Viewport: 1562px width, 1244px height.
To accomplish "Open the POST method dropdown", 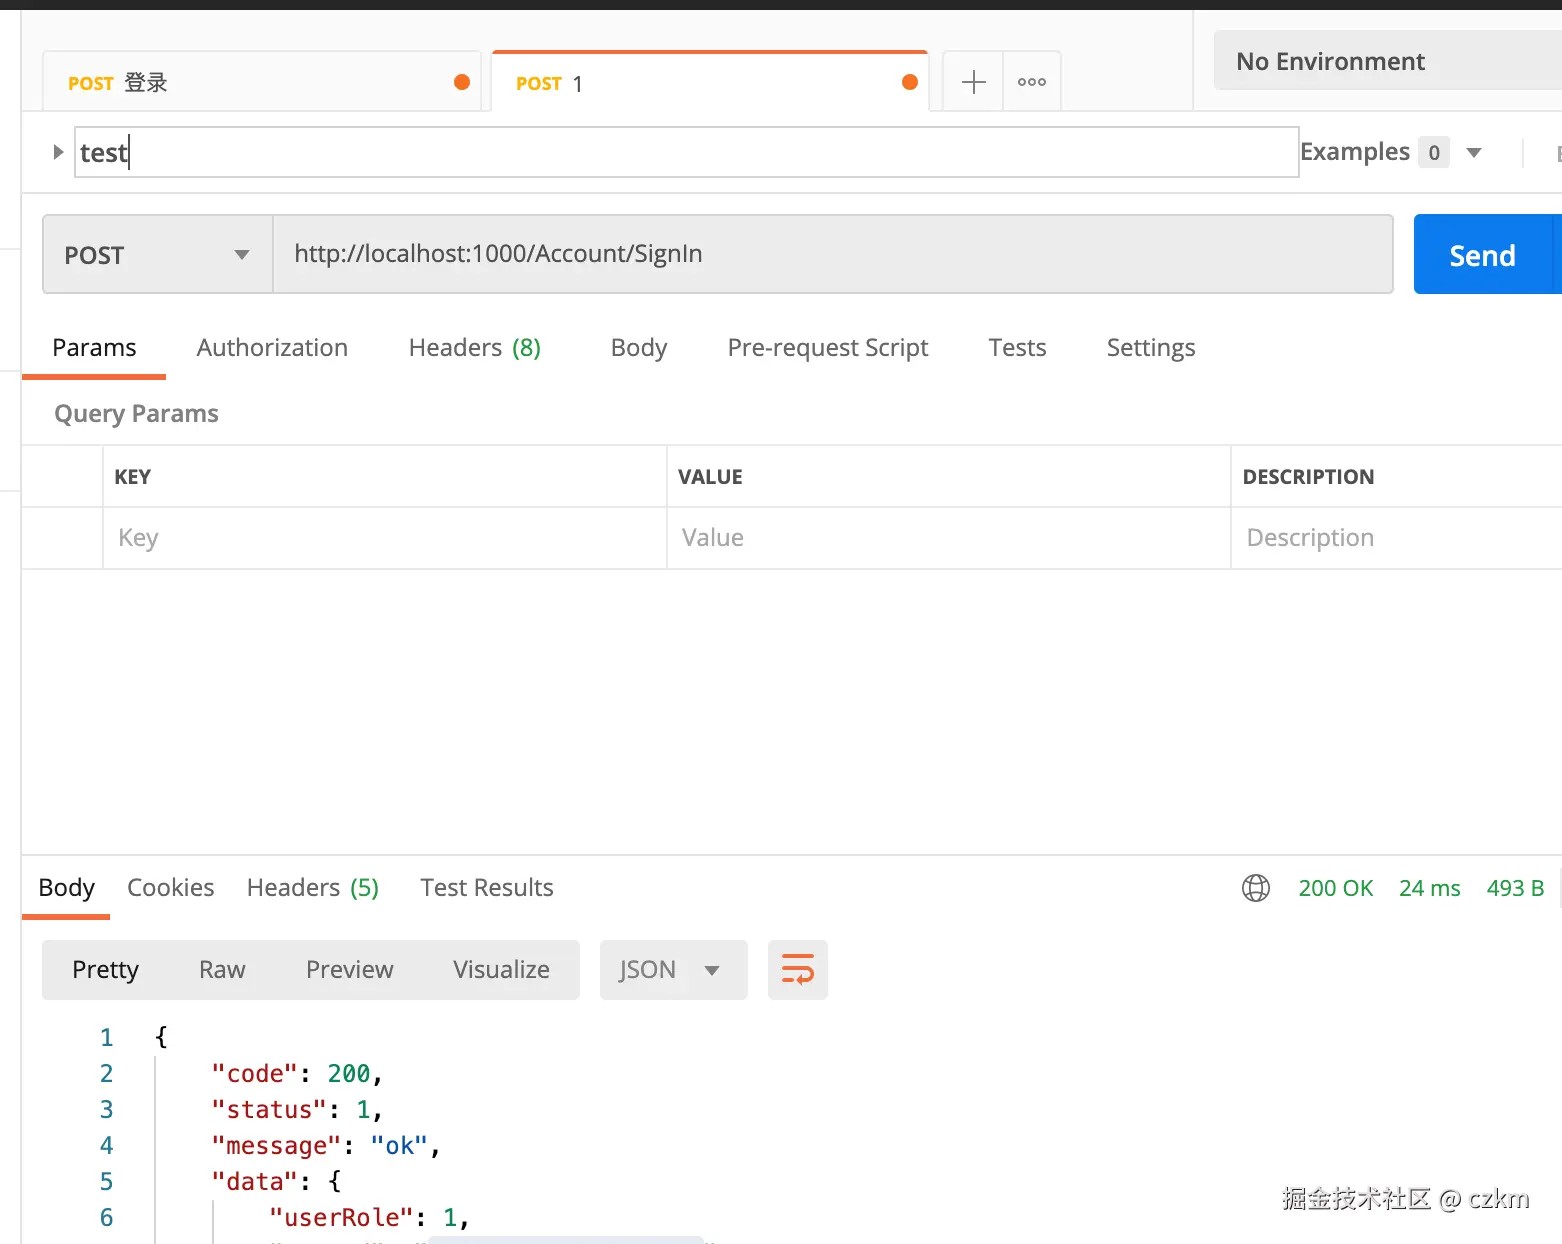I will [158, 255].
